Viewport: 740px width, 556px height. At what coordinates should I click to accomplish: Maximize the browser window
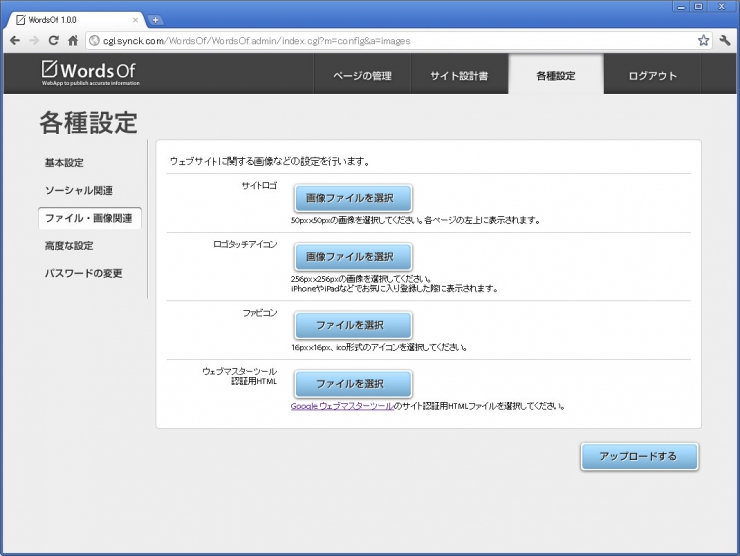point(699,7)
